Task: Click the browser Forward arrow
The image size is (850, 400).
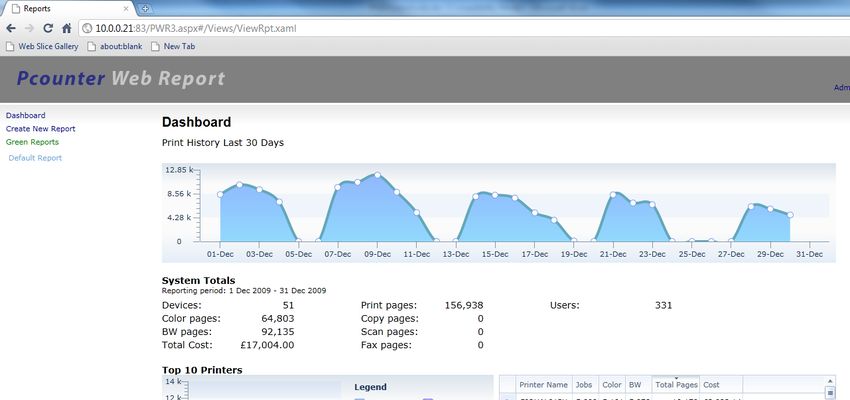Action: [x=29, y=28]
